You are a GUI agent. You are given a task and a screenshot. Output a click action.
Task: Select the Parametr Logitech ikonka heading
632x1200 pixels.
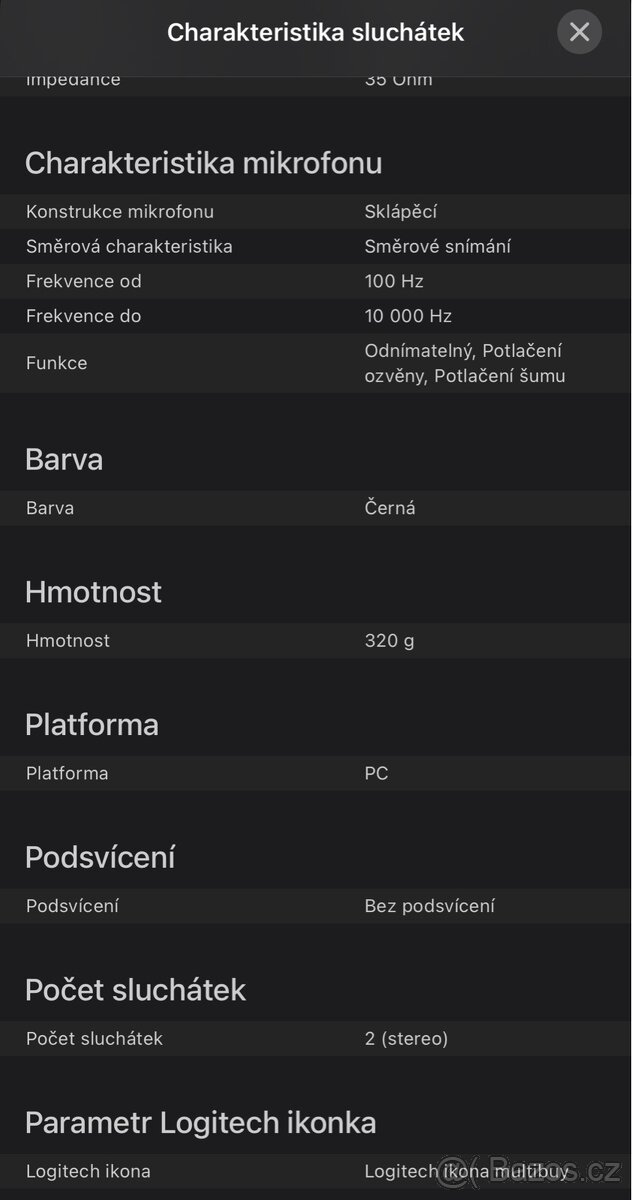(200, 1122)
